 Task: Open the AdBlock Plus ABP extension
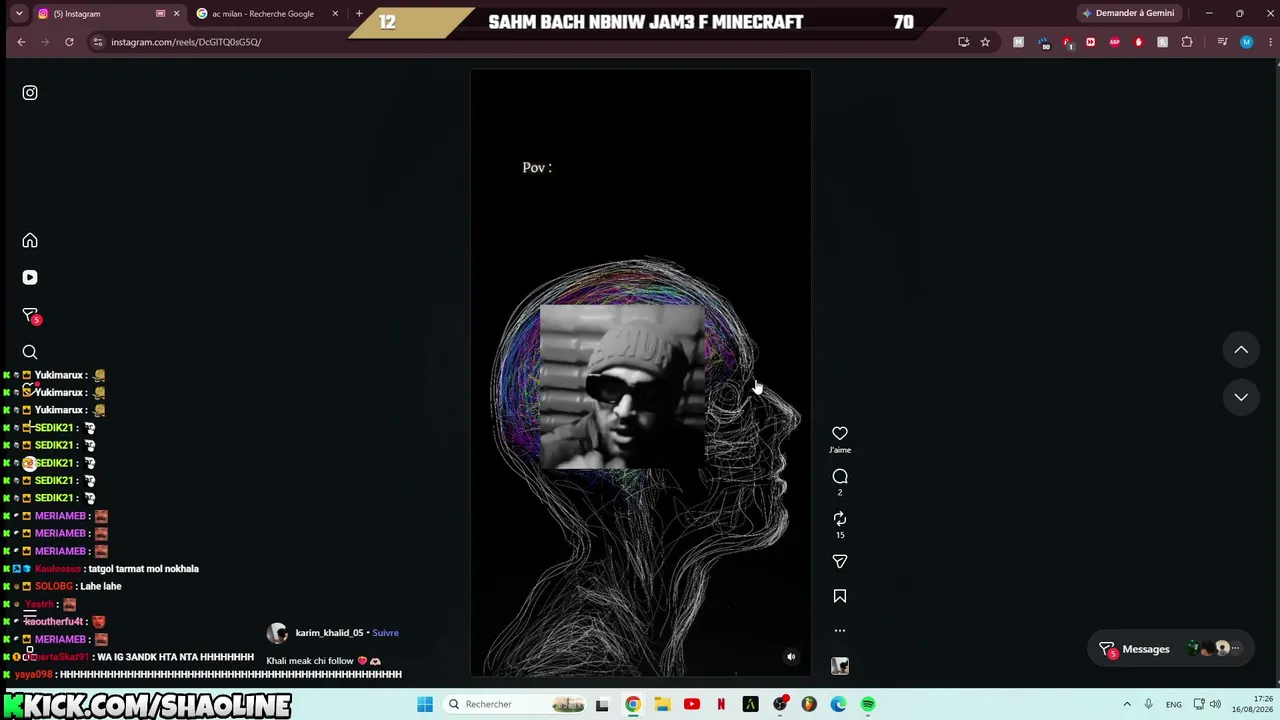pyautogui.click(x=1114, y=42)
